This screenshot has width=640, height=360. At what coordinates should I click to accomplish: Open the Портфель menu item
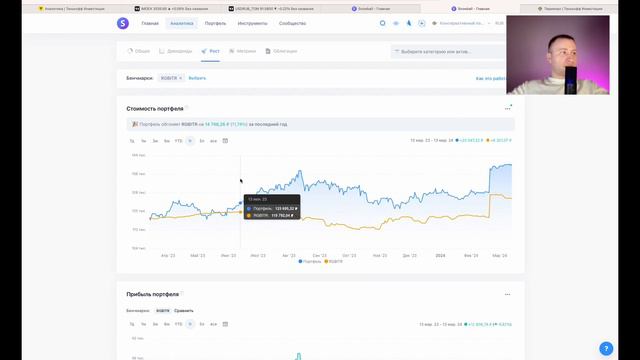point(215,24)
